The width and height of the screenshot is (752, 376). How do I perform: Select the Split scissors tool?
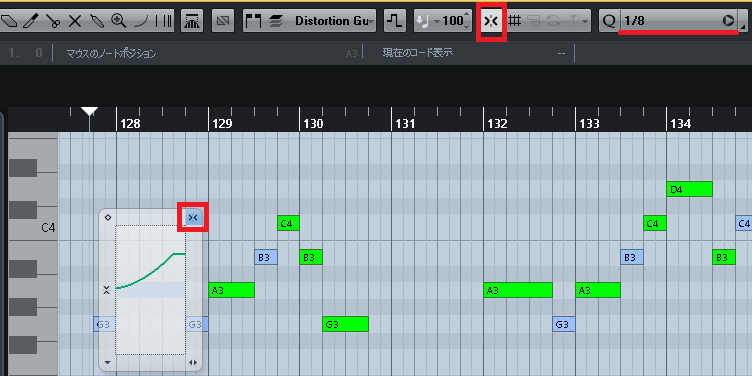53,21
